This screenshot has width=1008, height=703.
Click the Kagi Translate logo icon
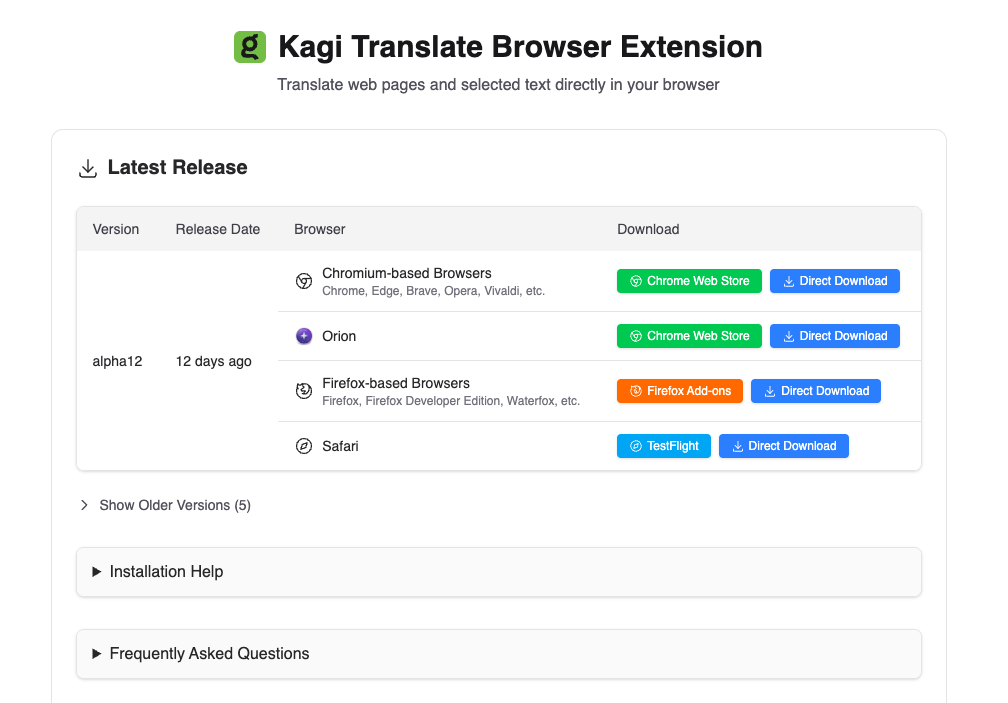(x=249, y=46)
